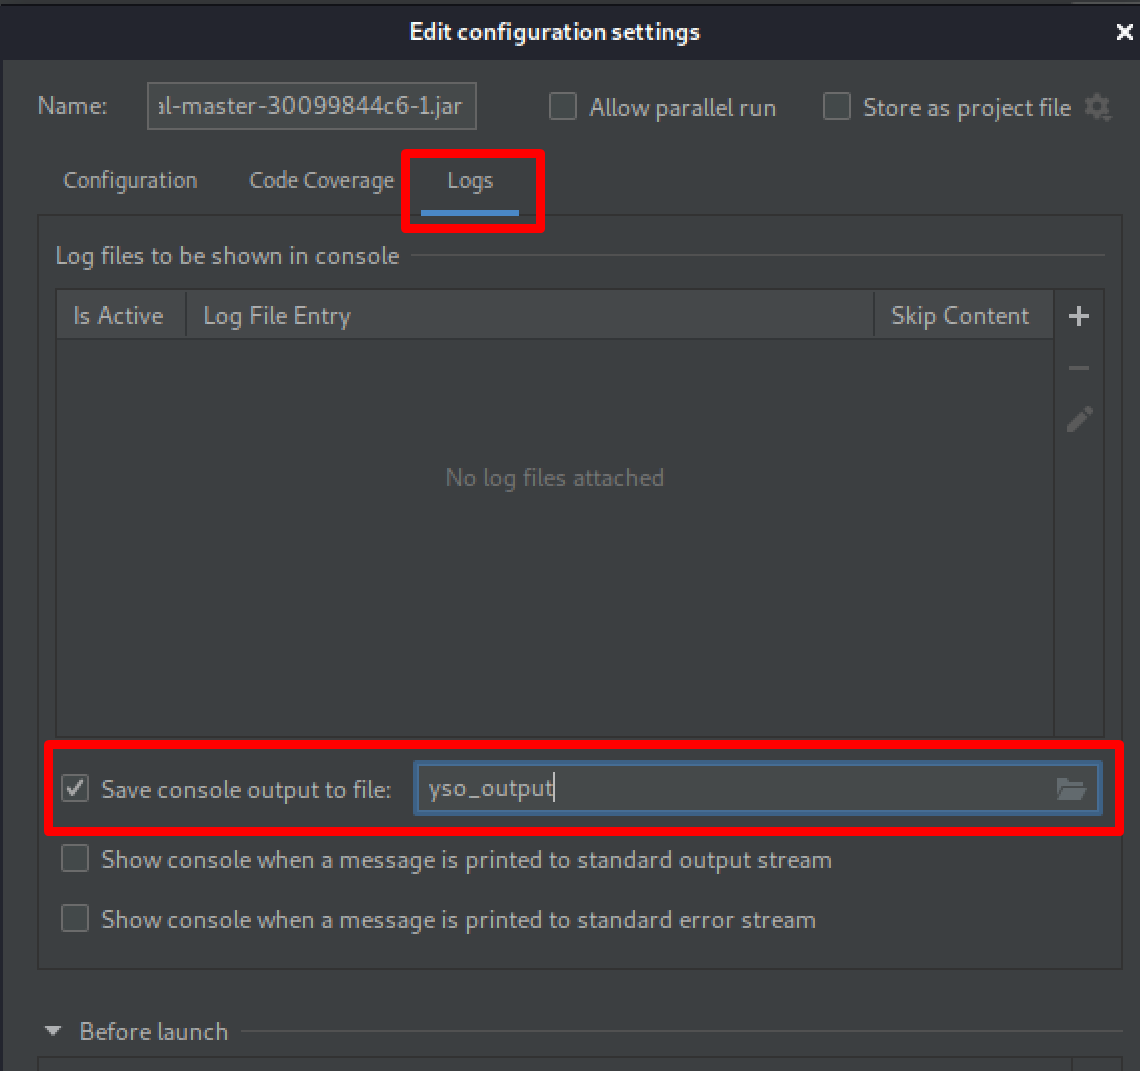The height and width of the screenshot is (1071, 1140).
Task: Select the Logs tab
Action: (x=470, y=181)
